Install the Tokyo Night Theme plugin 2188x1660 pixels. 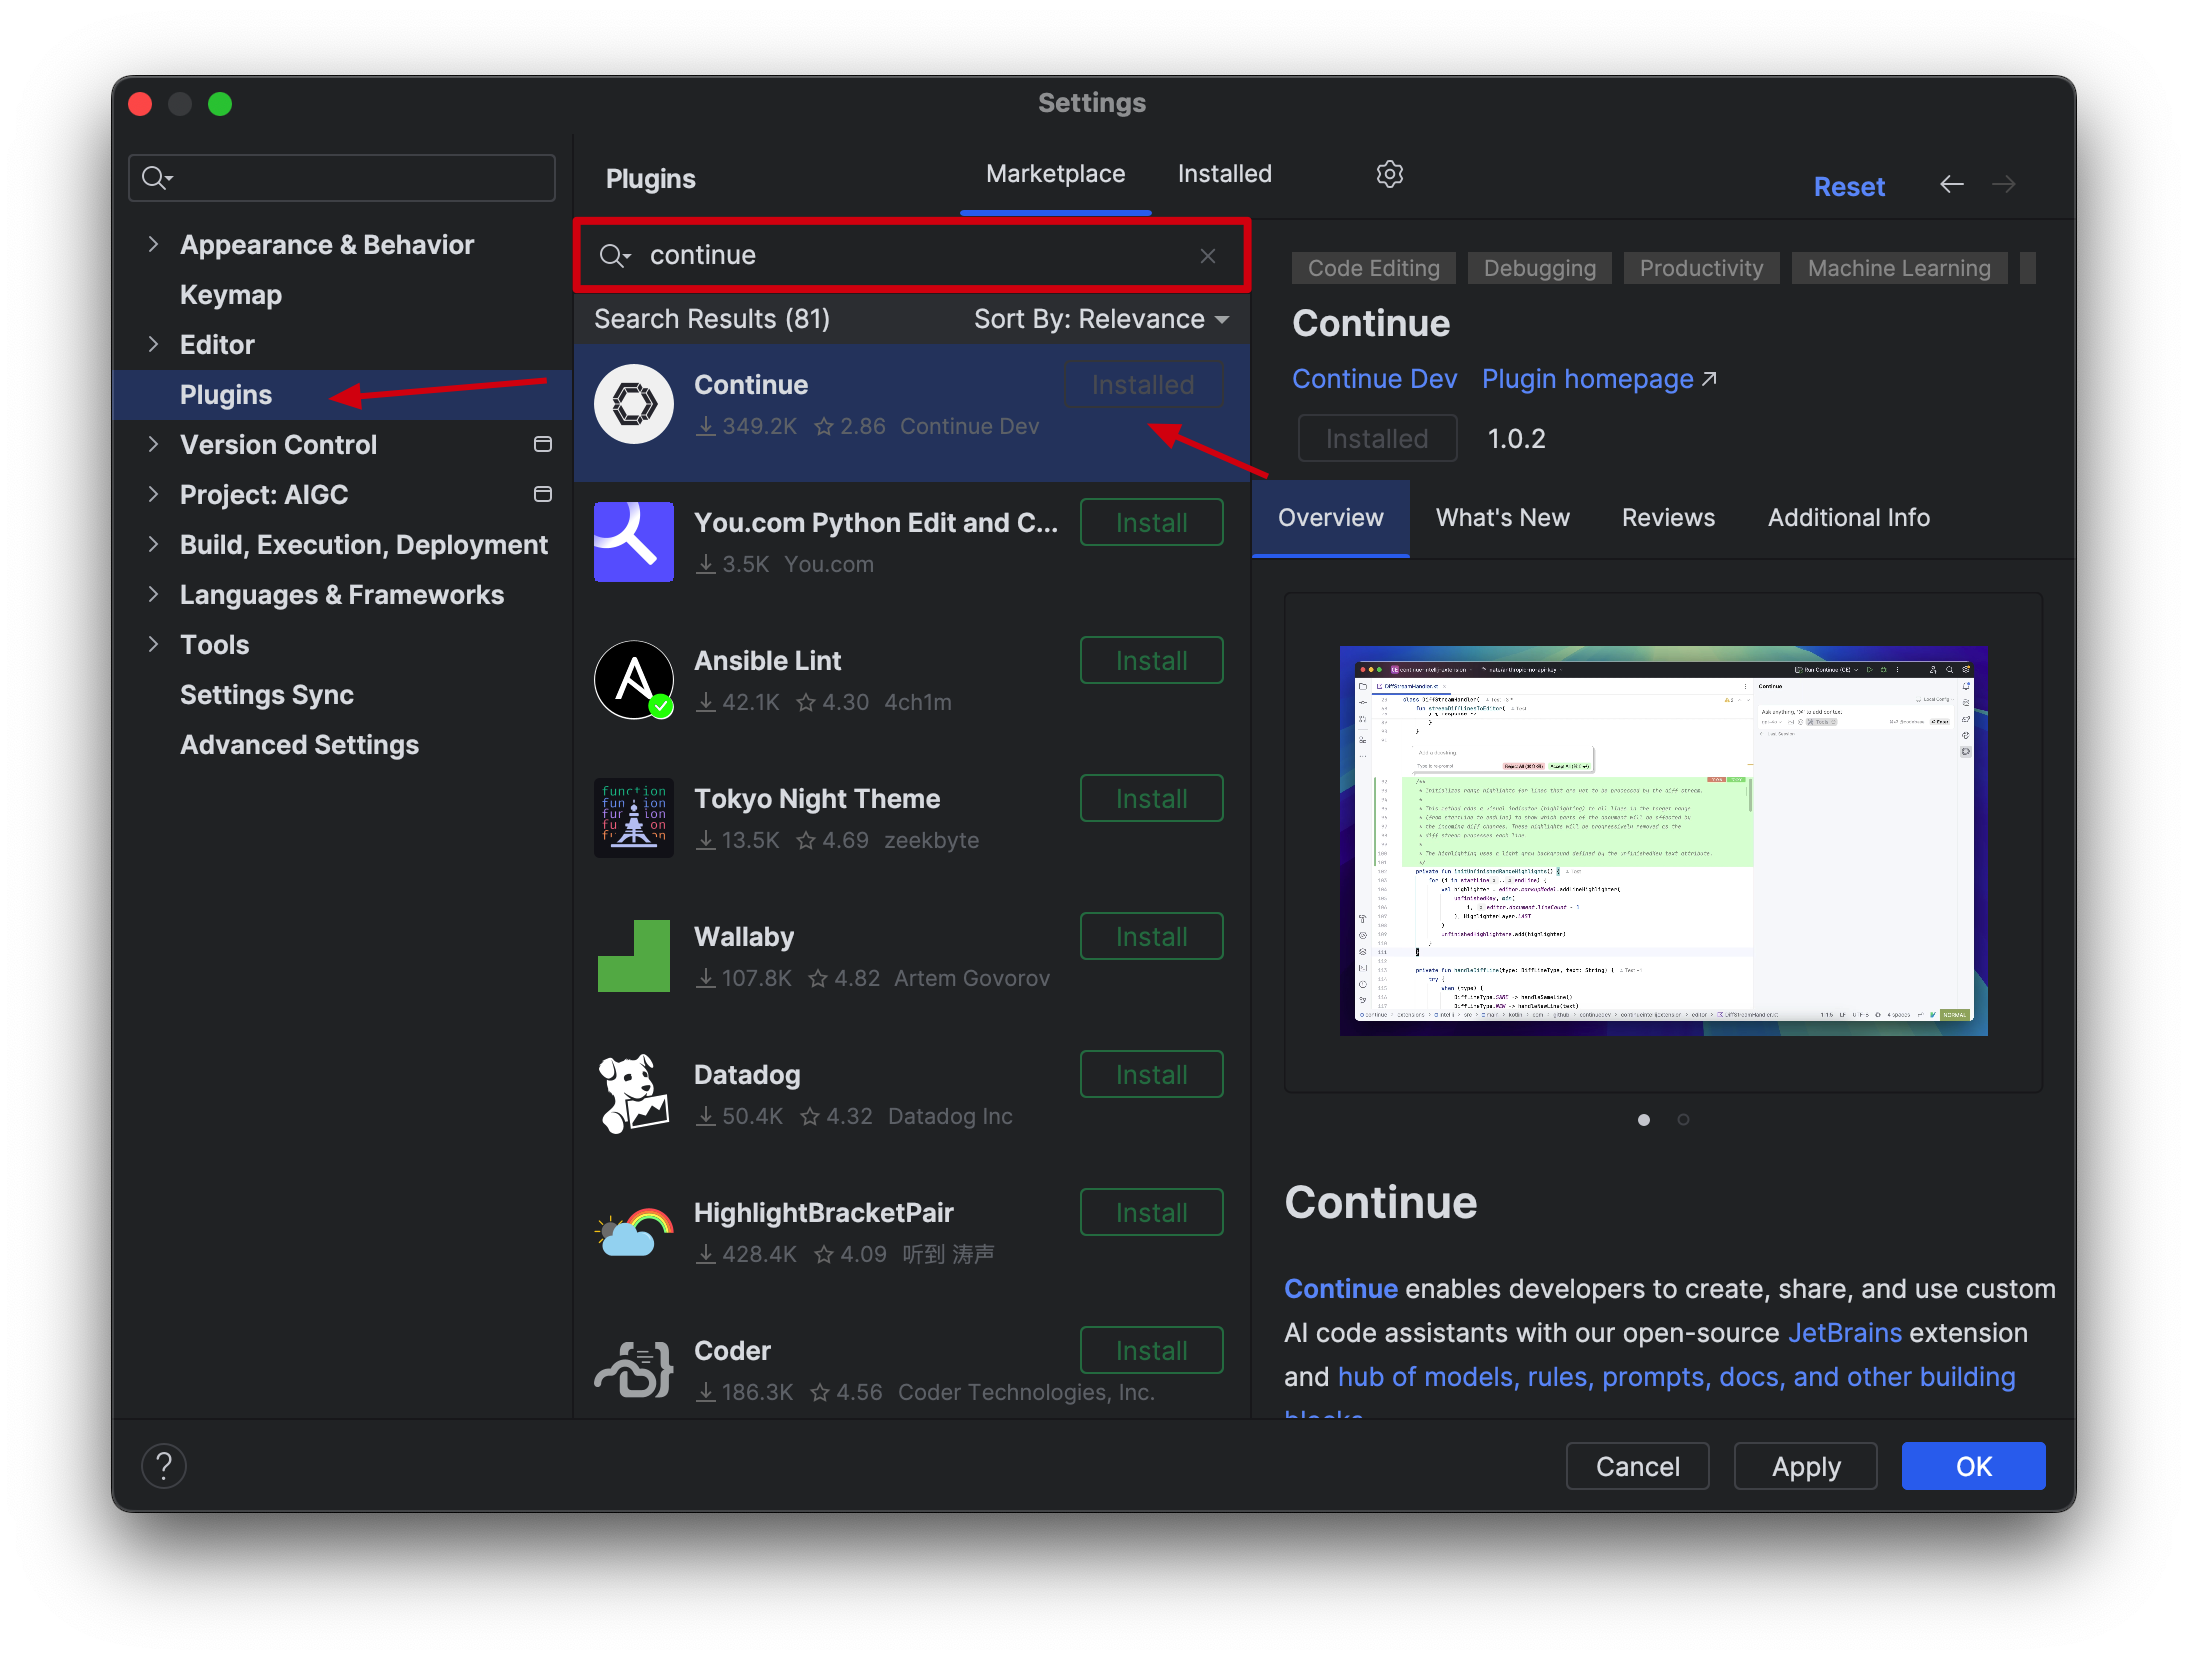click(1151, 798)
